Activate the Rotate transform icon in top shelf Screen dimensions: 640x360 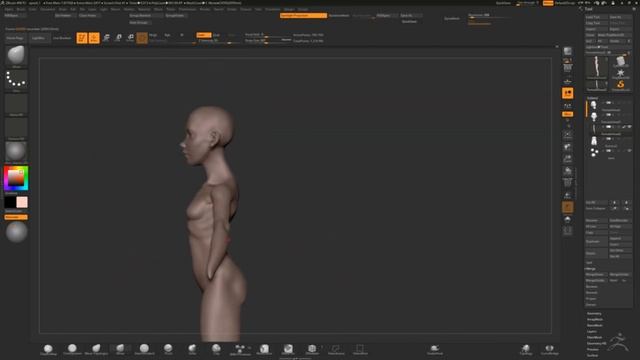(130, 38)
